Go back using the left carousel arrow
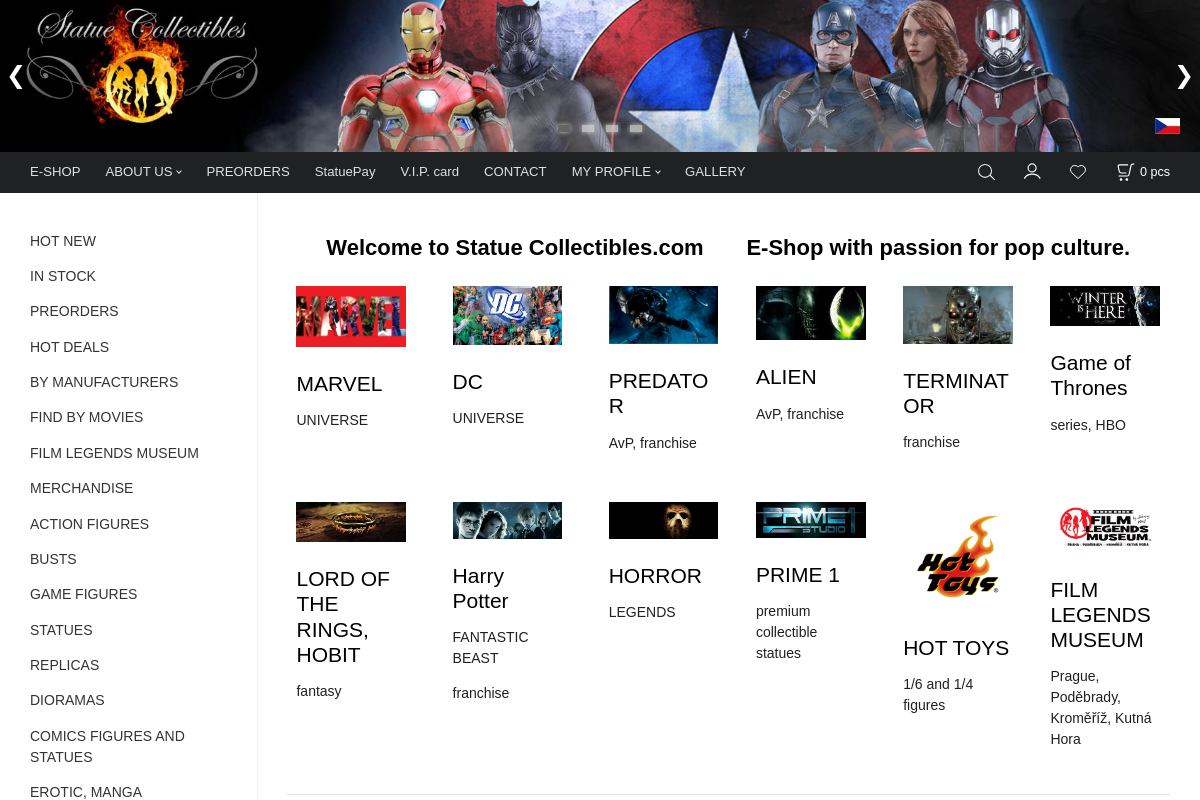The height and width of the screenshot is (800, 1200). [x=15, y=76]
